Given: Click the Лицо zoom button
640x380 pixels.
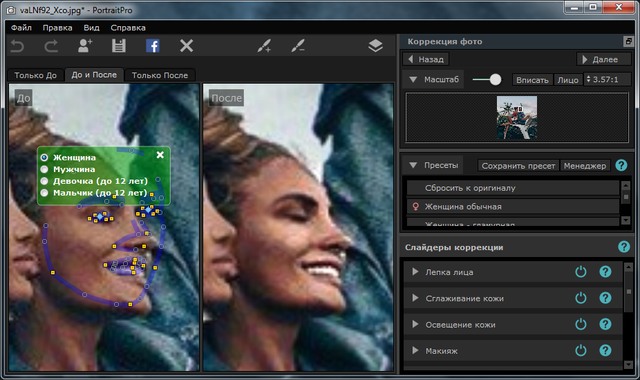Looking at the screenshot, I should [x=568, y=80].
